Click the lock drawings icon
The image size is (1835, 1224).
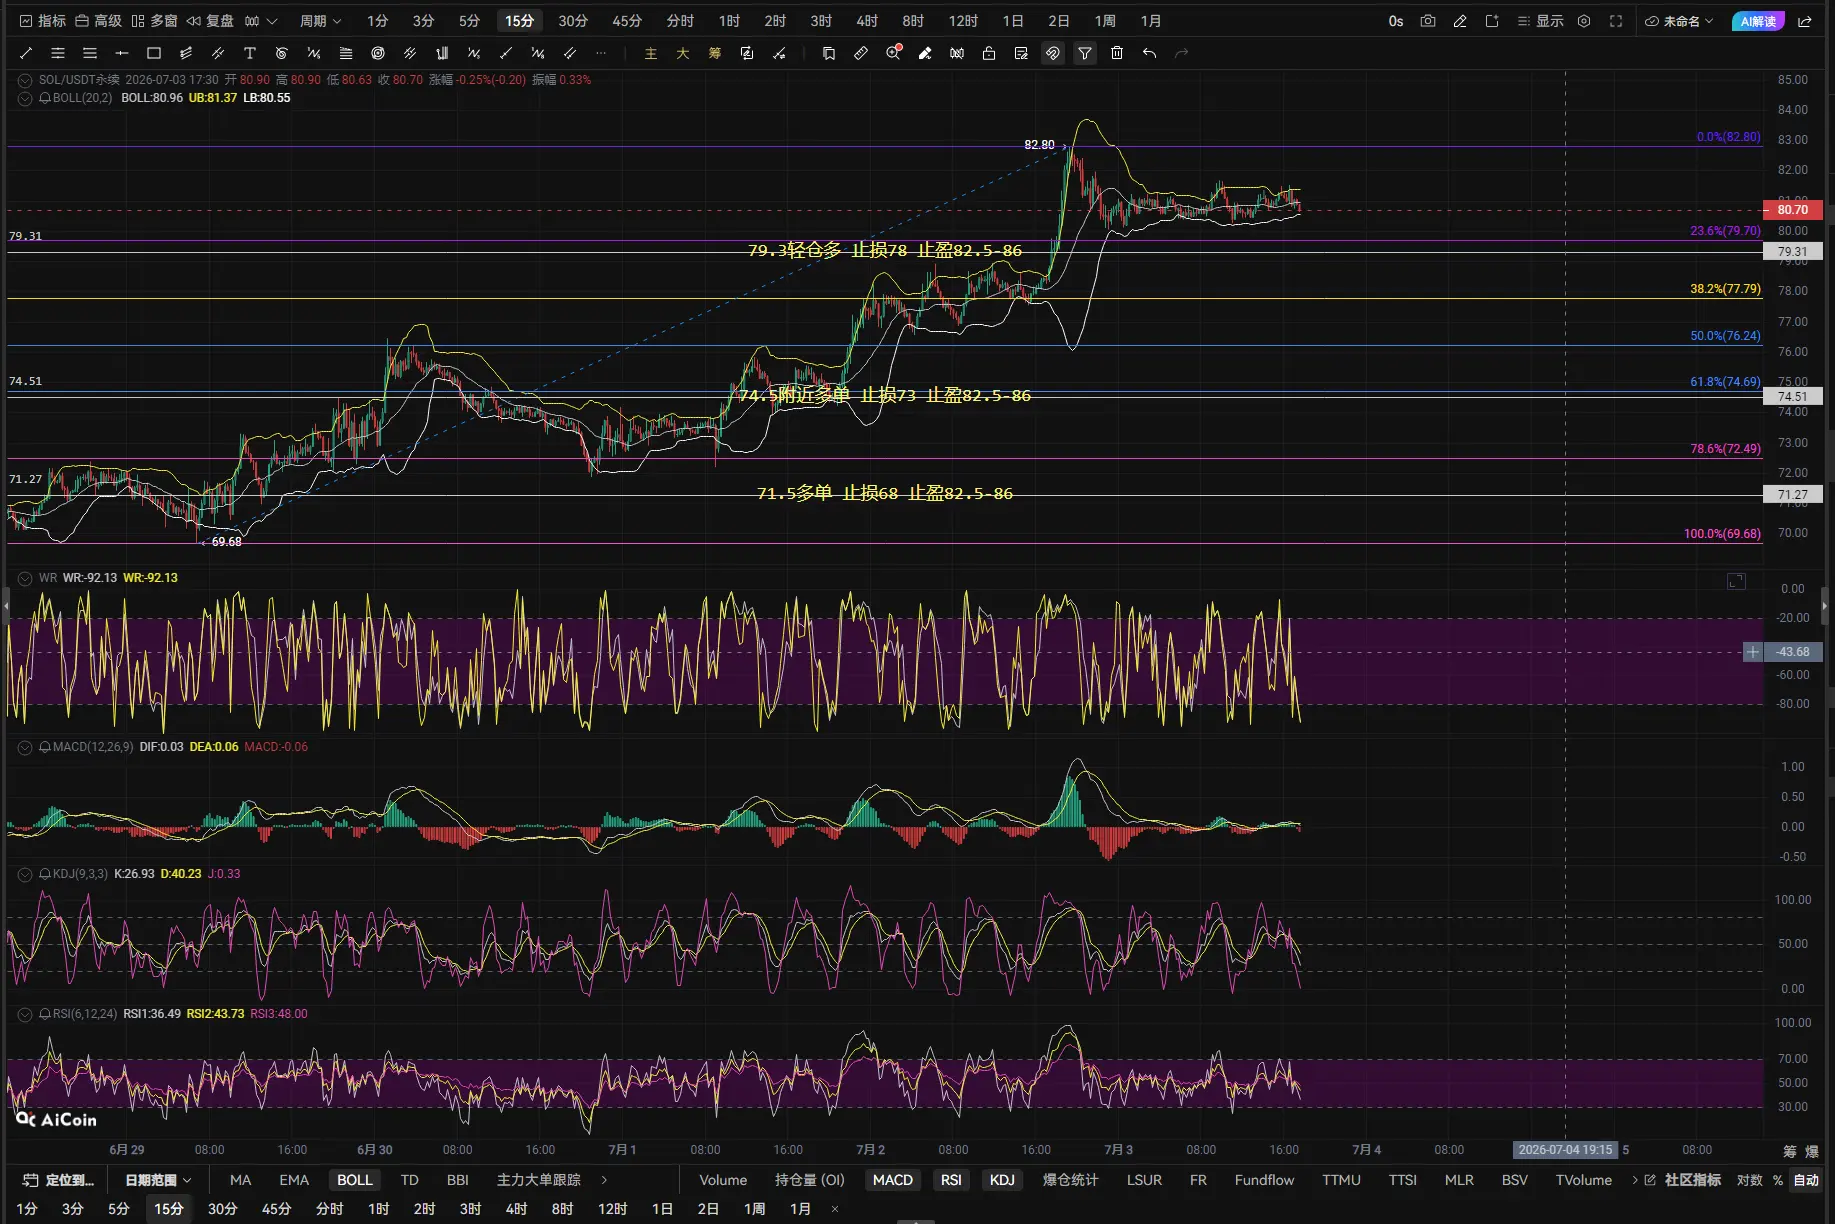pos(989,53)
